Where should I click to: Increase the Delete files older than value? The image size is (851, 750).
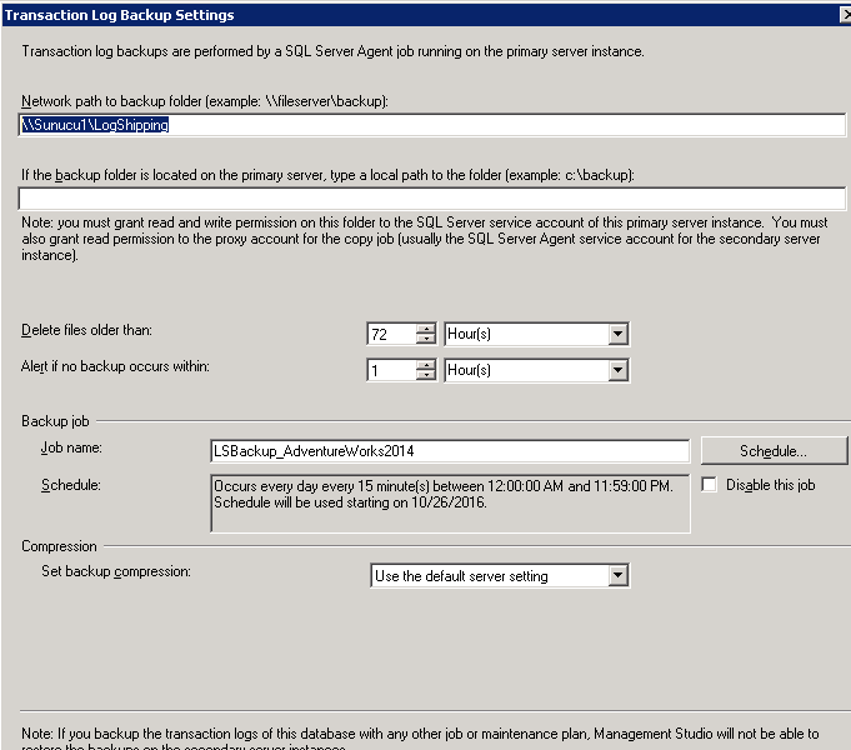click(427, 328)
